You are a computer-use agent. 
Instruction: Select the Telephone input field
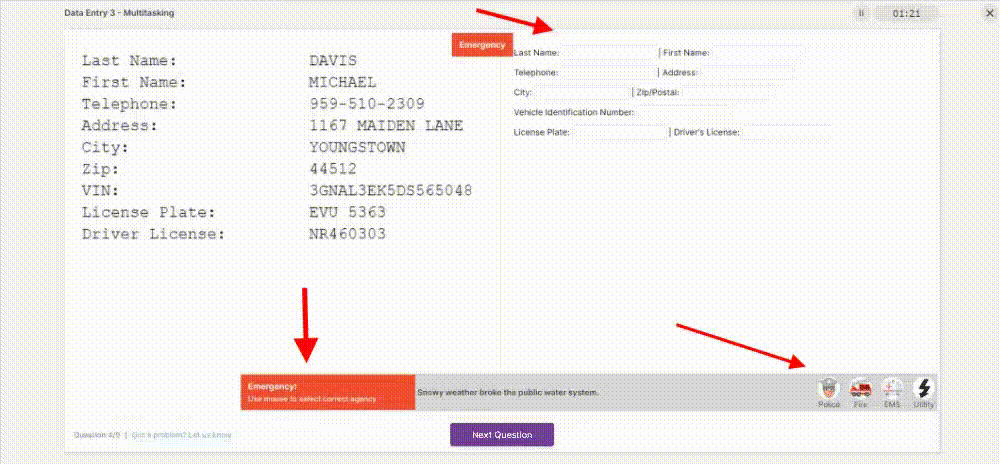[x=607, y=72]
